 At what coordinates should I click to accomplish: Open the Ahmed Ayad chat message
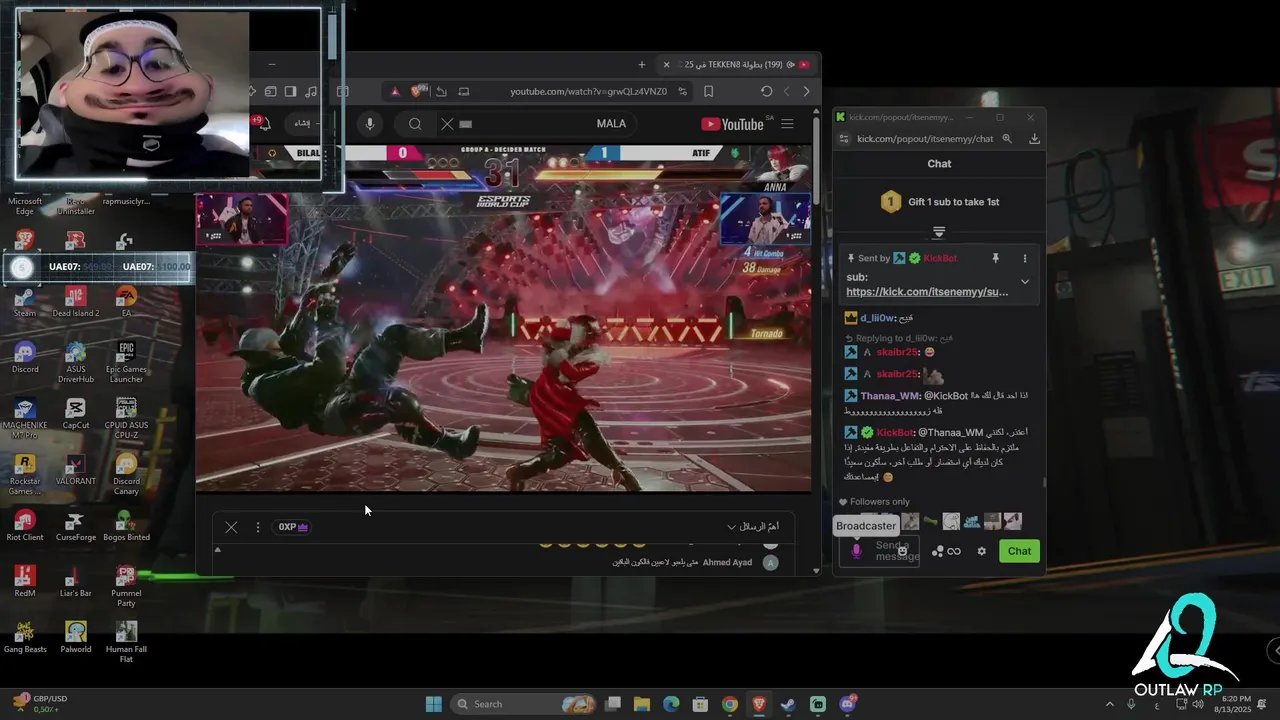click(696, 563)
